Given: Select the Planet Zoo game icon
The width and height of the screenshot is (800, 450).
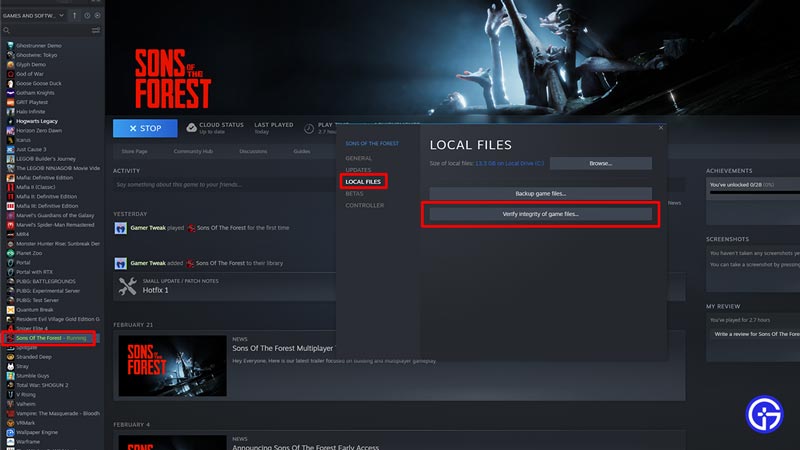Looking at the screenshot, I should pyautogui.click(x=10, y=253).
